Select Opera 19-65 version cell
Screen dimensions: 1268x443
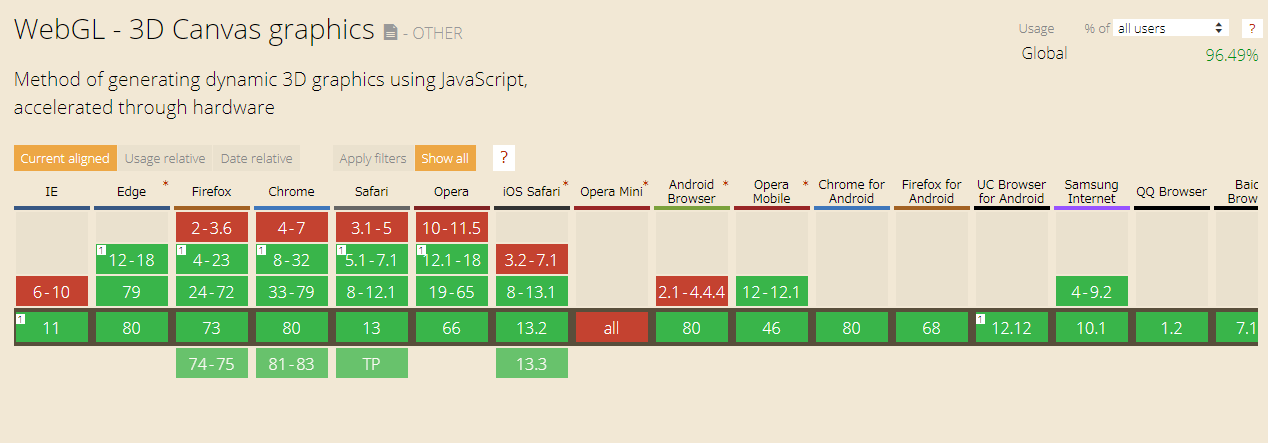click(451, 292)
